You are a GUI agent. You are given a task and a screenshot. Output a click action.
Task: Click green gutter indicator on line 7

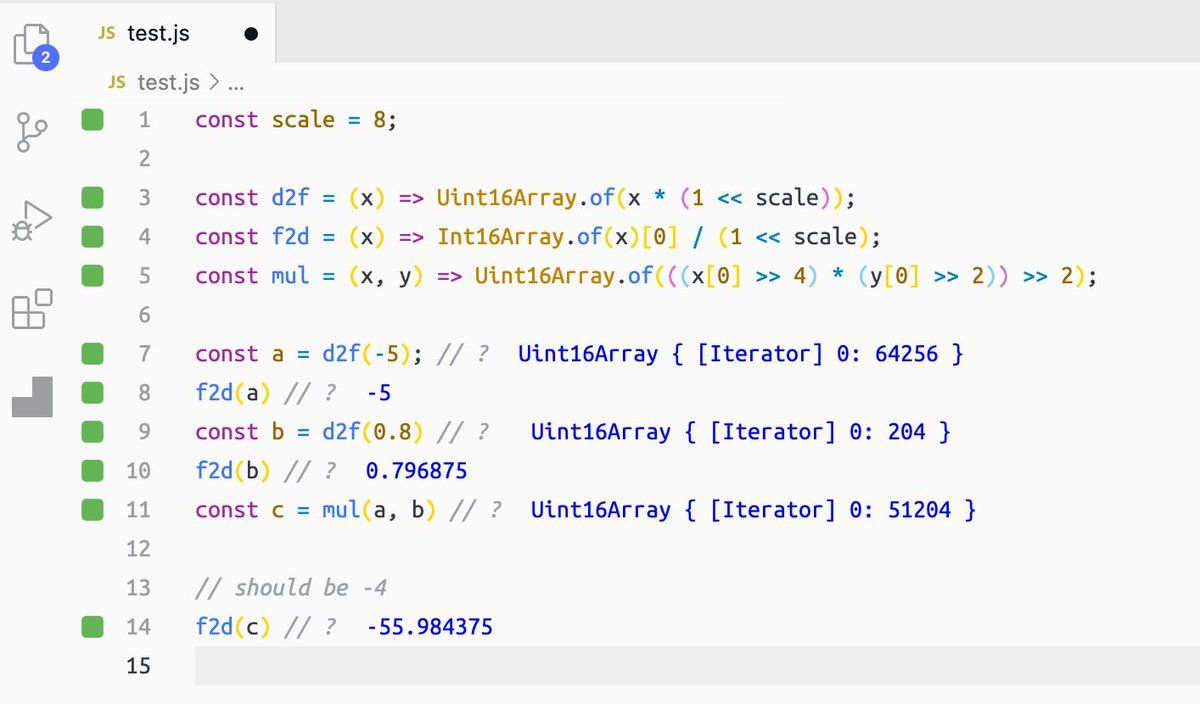click(x=93, y=354)
